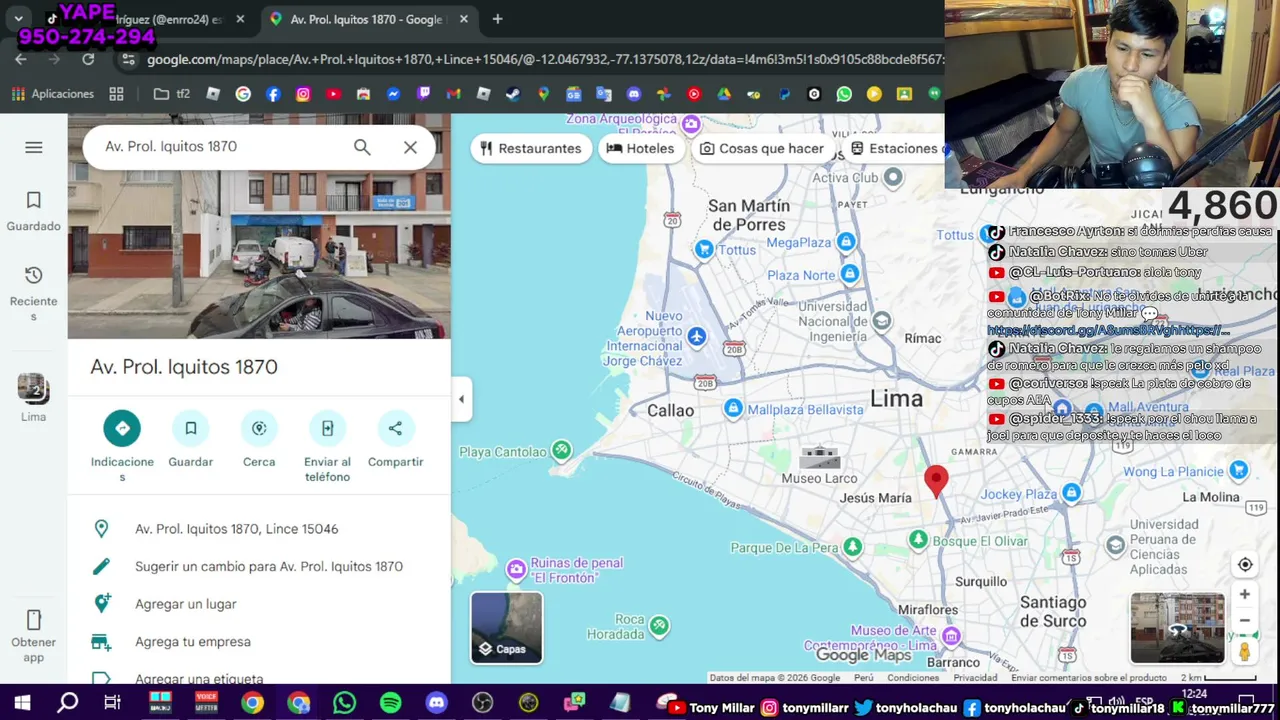This screenshot has height=720, width=1280.
Task: Open the Discord bookmark icon
Action: tap(633, 94)
